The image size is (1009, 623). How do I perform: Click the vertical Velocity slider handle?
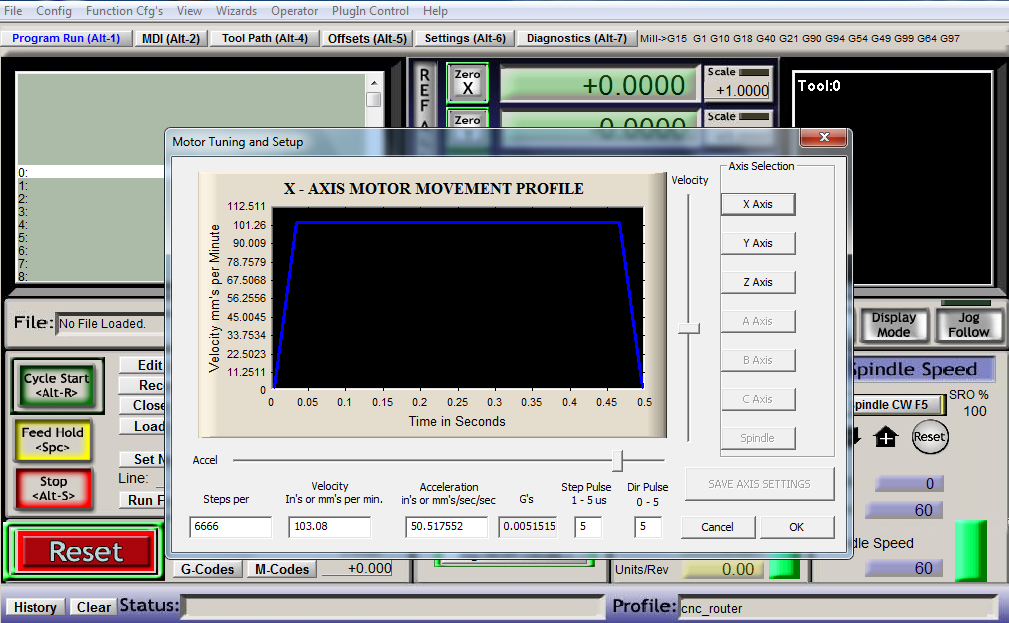pos(688,327)
